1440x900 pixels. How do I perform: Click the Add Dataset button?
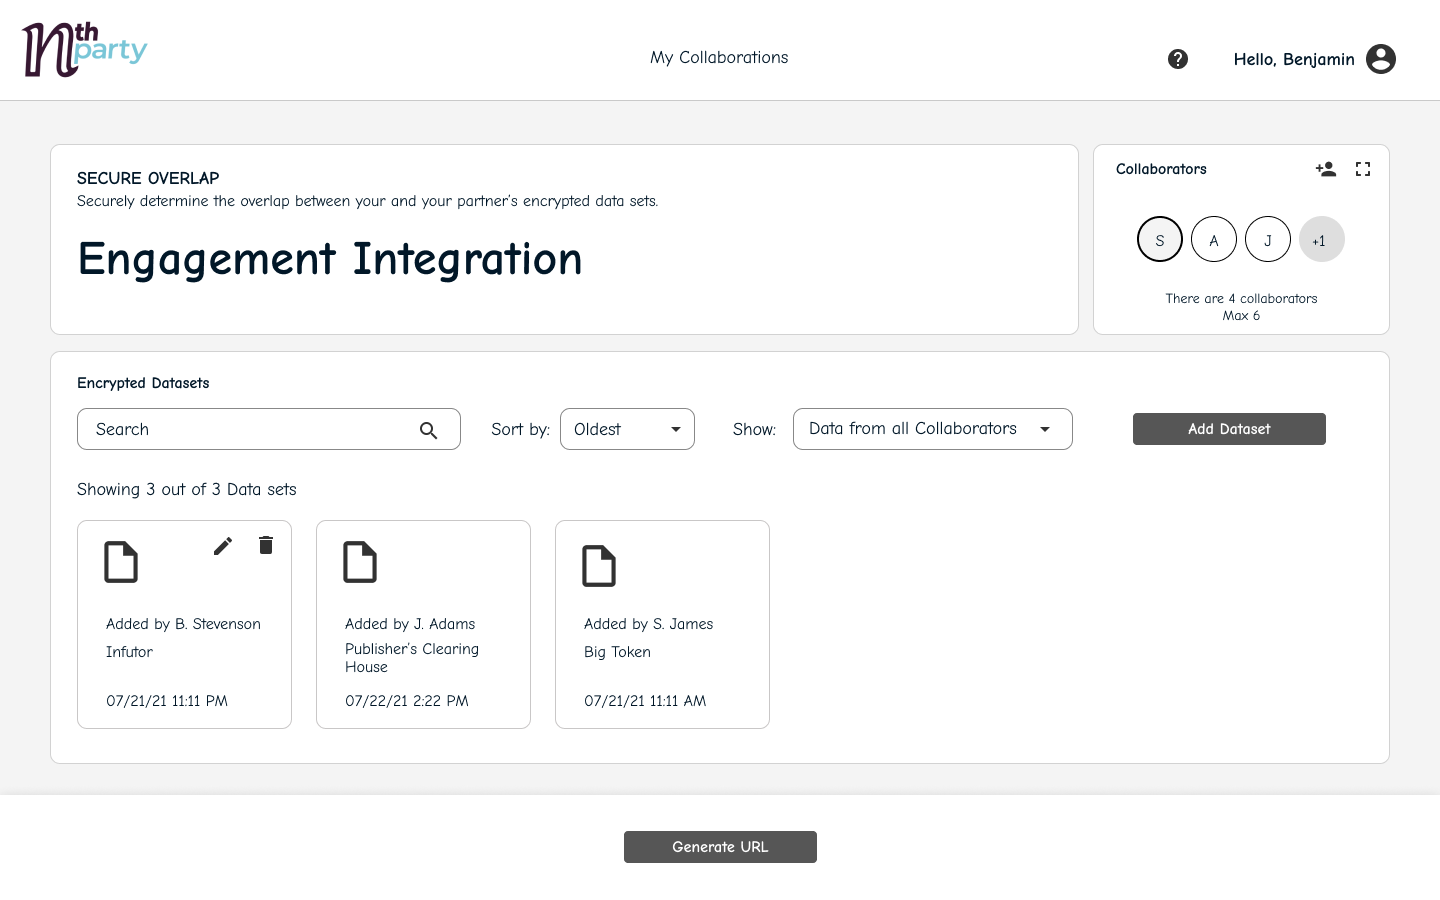(1229, 429)
